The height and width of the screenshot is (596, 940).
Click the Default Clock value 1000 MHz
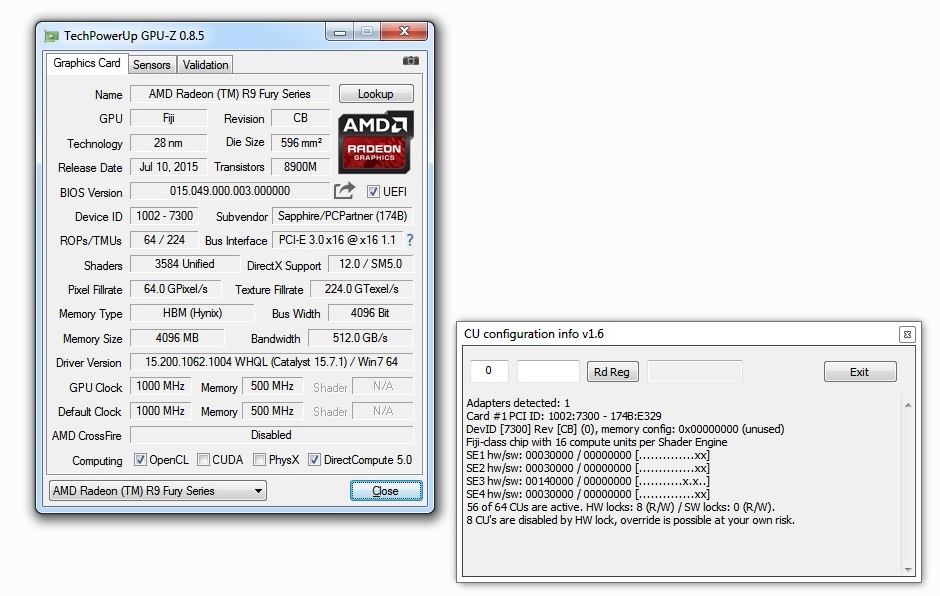[161, 411]
